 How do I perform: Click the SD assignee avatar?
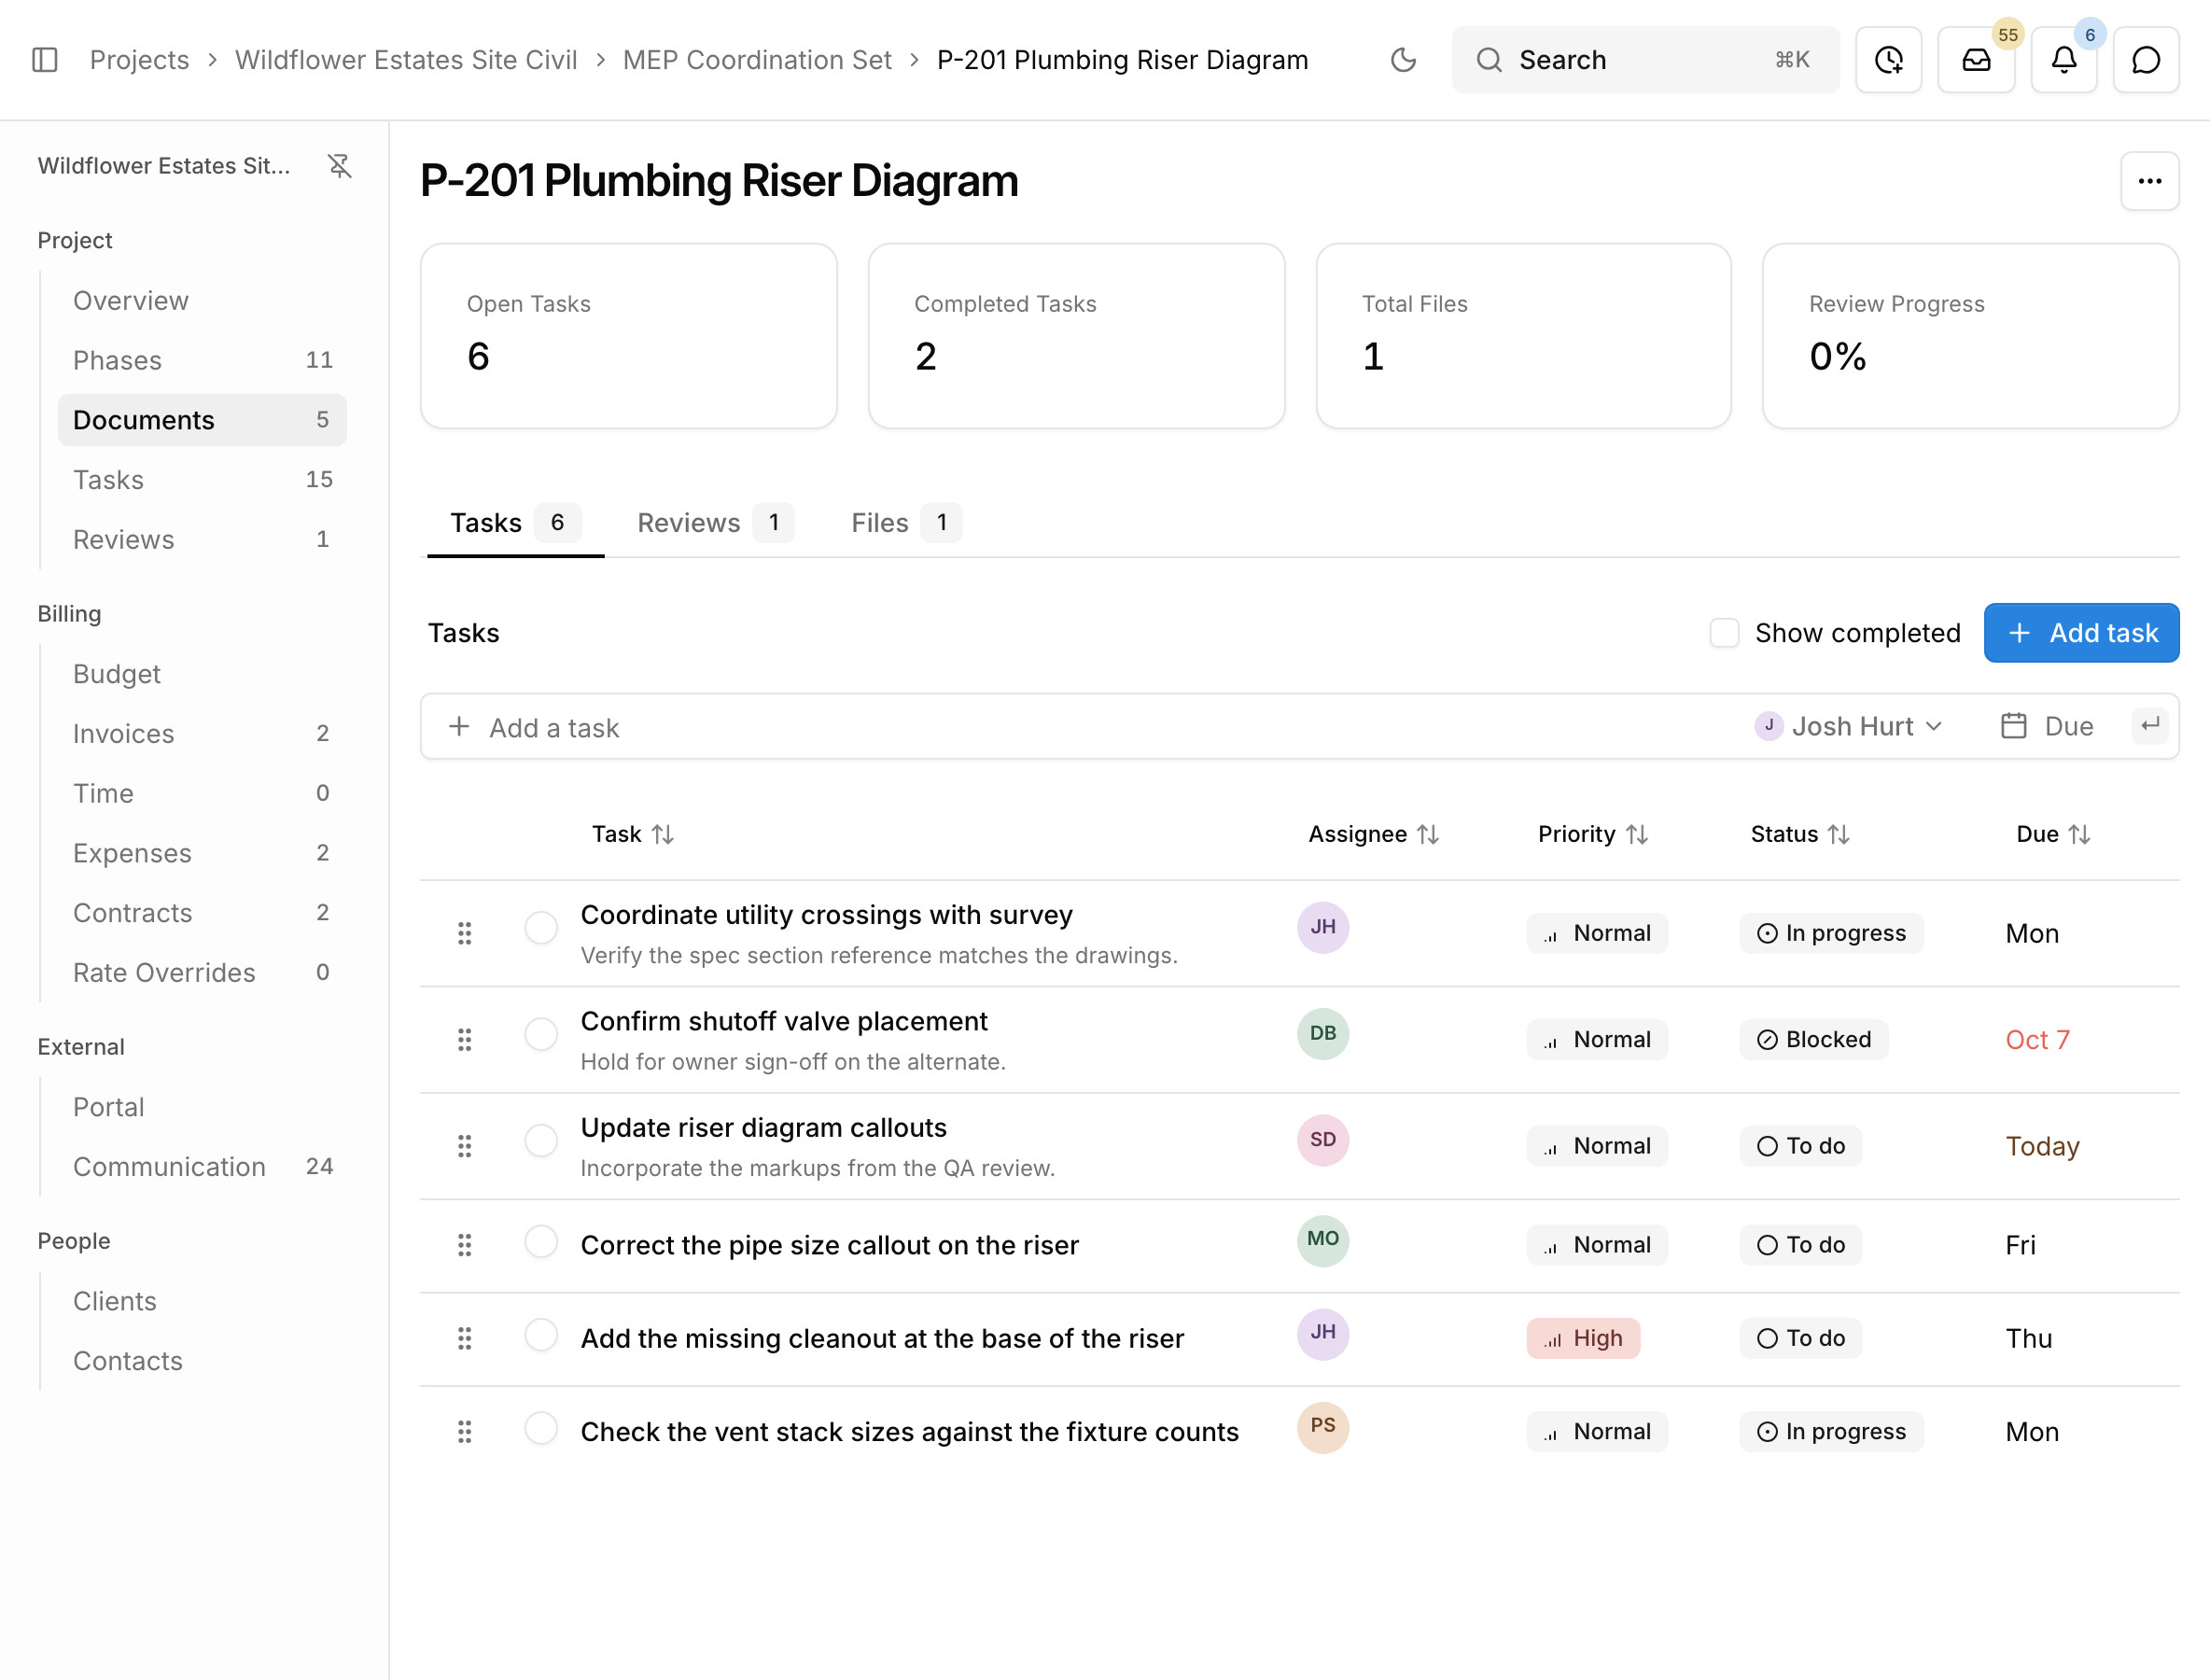click(x=1323, y=1140)
